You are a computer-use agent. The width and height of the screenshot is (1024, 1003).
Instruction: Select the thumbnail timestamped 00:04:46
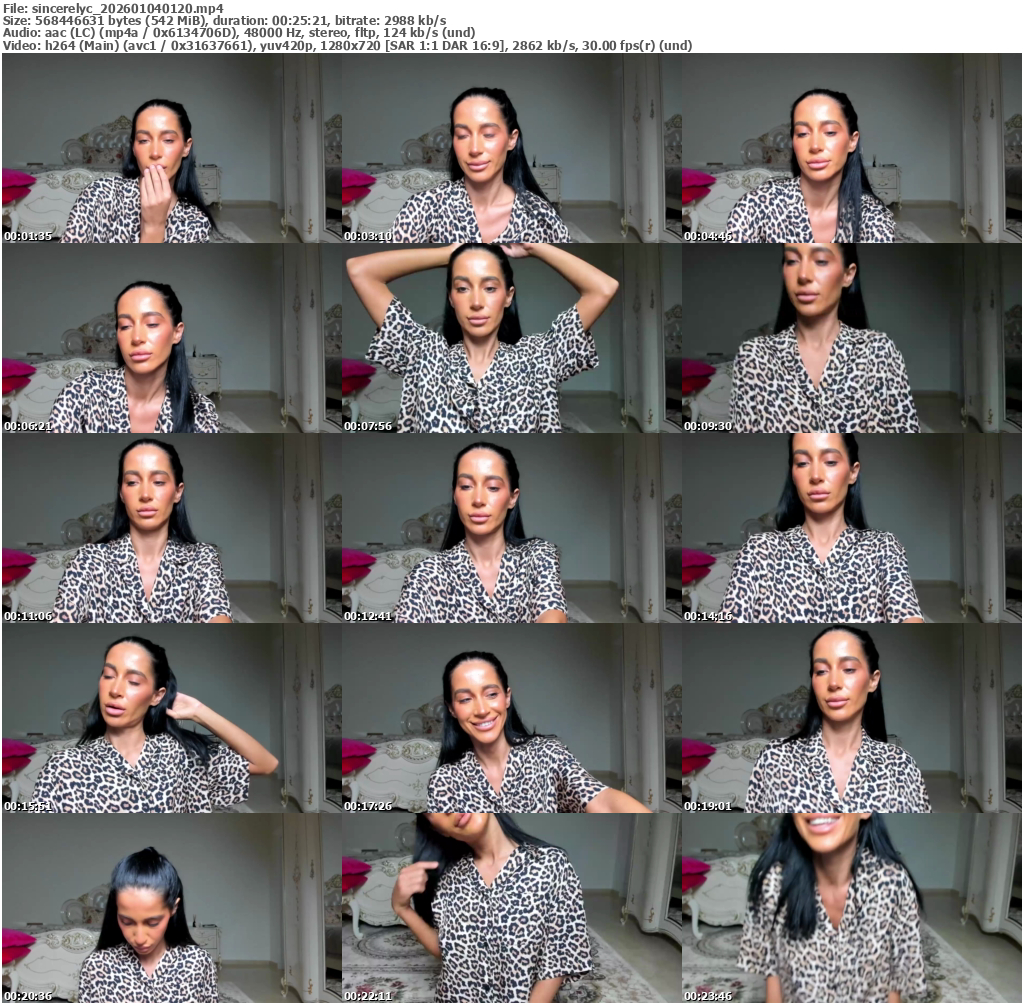tap(852, 148)
